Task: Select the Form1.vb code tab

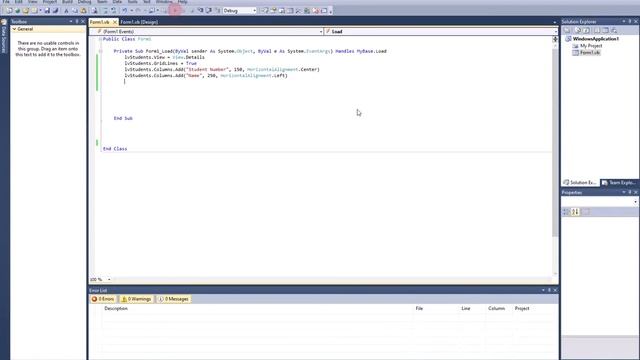Action: pos(100,22)
